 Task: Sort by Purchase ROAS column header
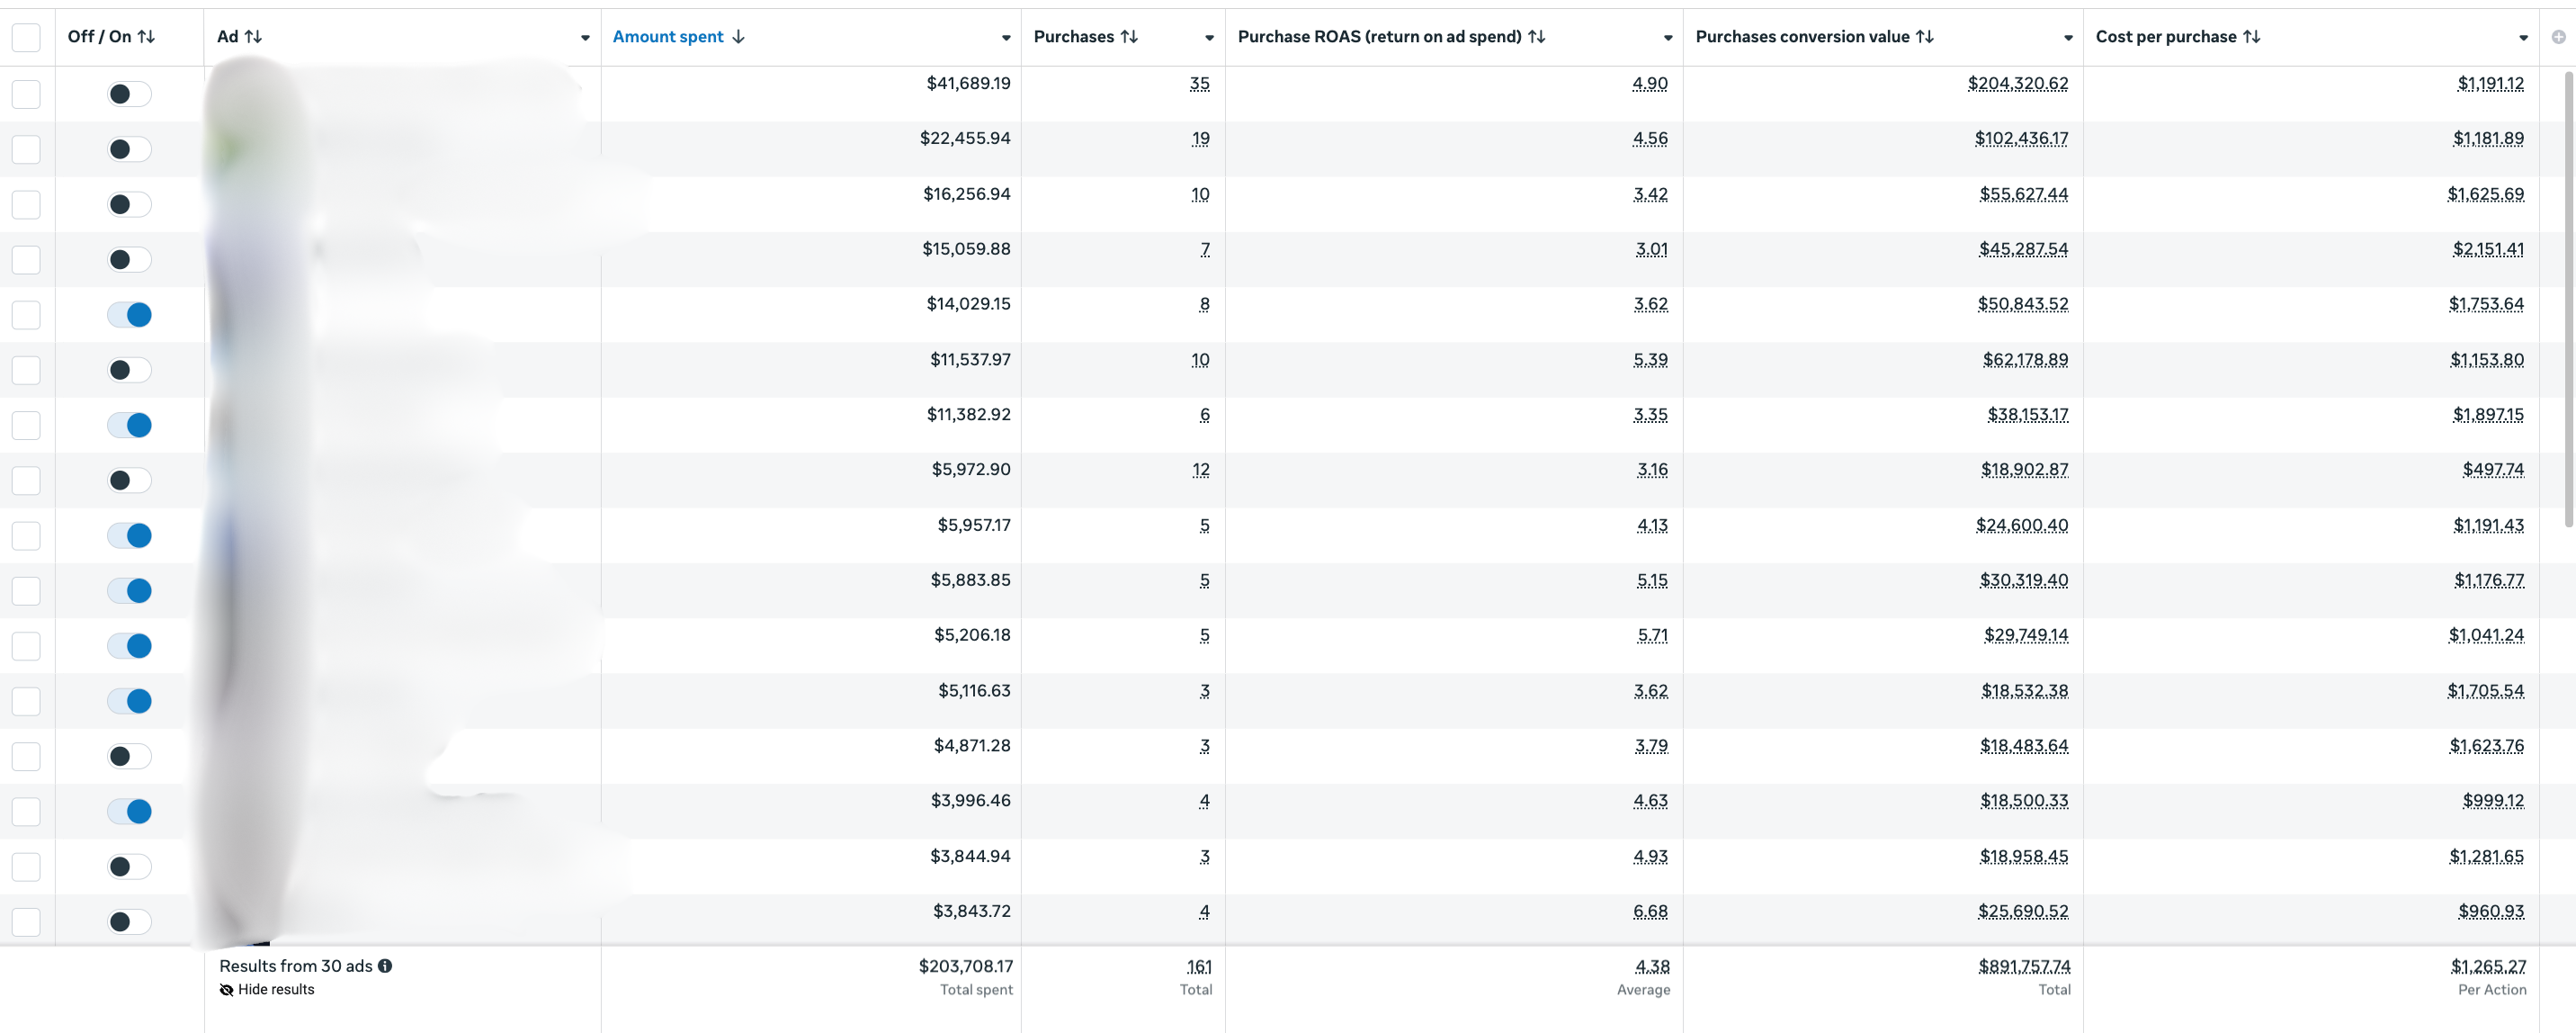(x=1379, y=37)
